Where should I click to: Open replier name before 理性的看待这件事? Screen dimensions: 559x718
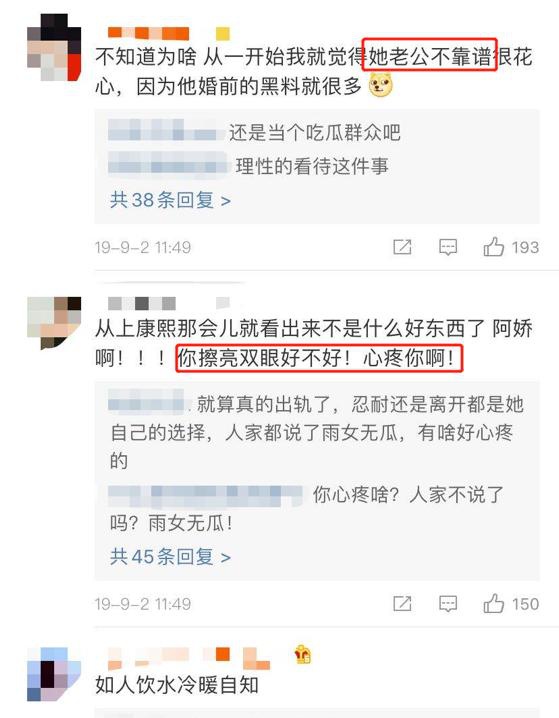click(168, 163)
